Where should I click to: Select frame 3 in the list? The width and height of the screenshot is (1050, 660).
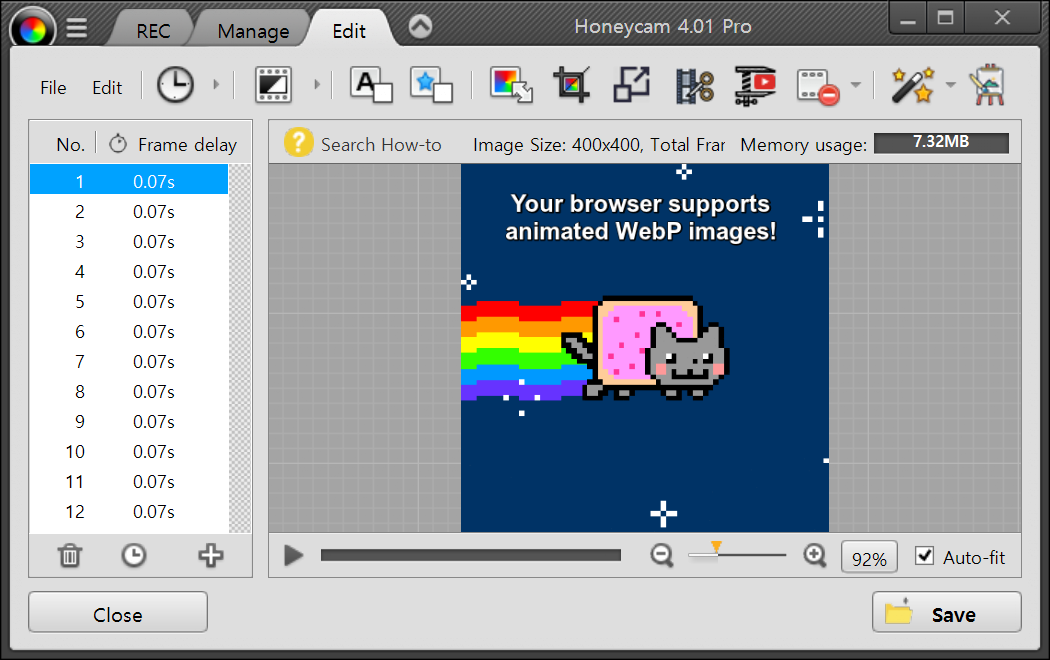(129, 242)
